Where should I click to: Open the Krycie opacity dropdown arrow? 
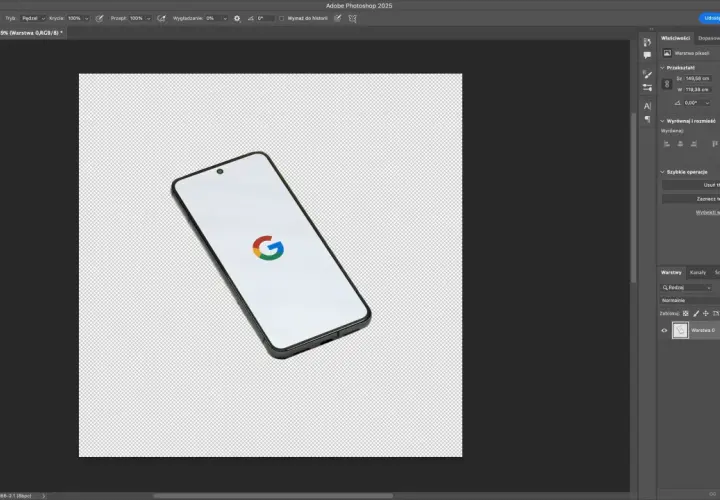(x=86, y=18)
